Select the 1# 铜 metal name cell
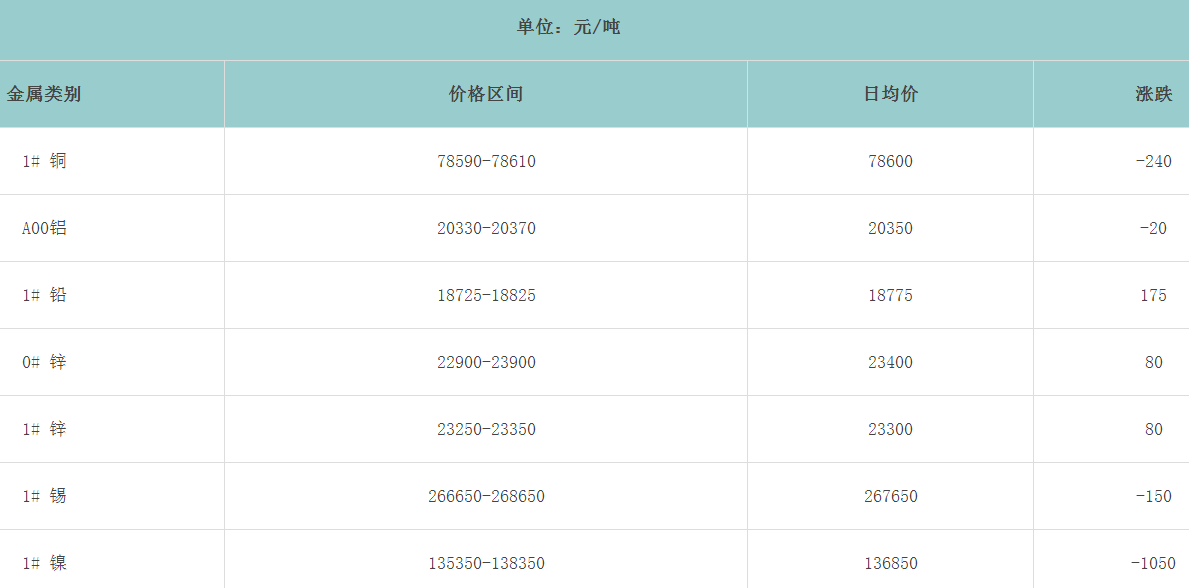This screenshot has height=588, width=1189. click(x=45, y=161)
